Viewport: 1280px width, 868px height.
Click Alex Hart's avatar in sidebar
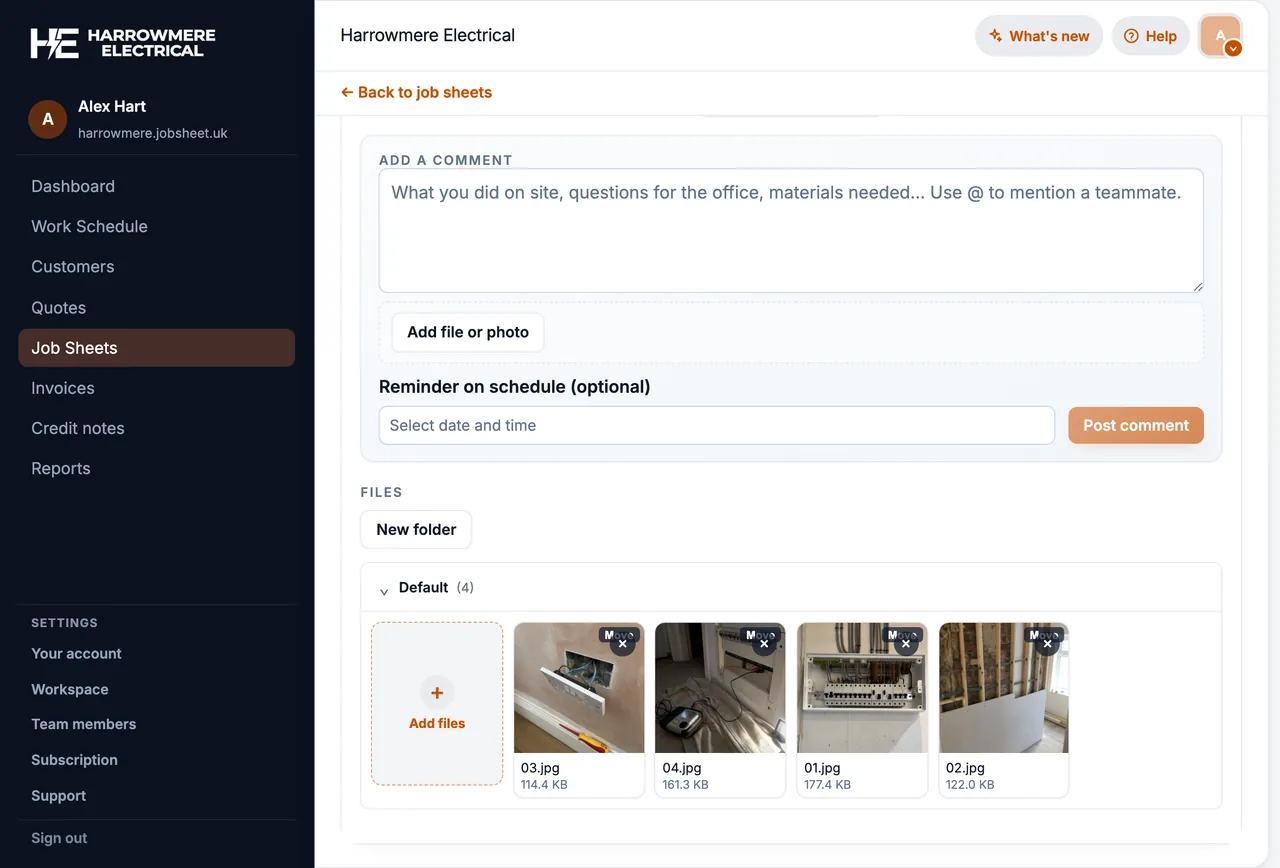(x=47, y=119)
